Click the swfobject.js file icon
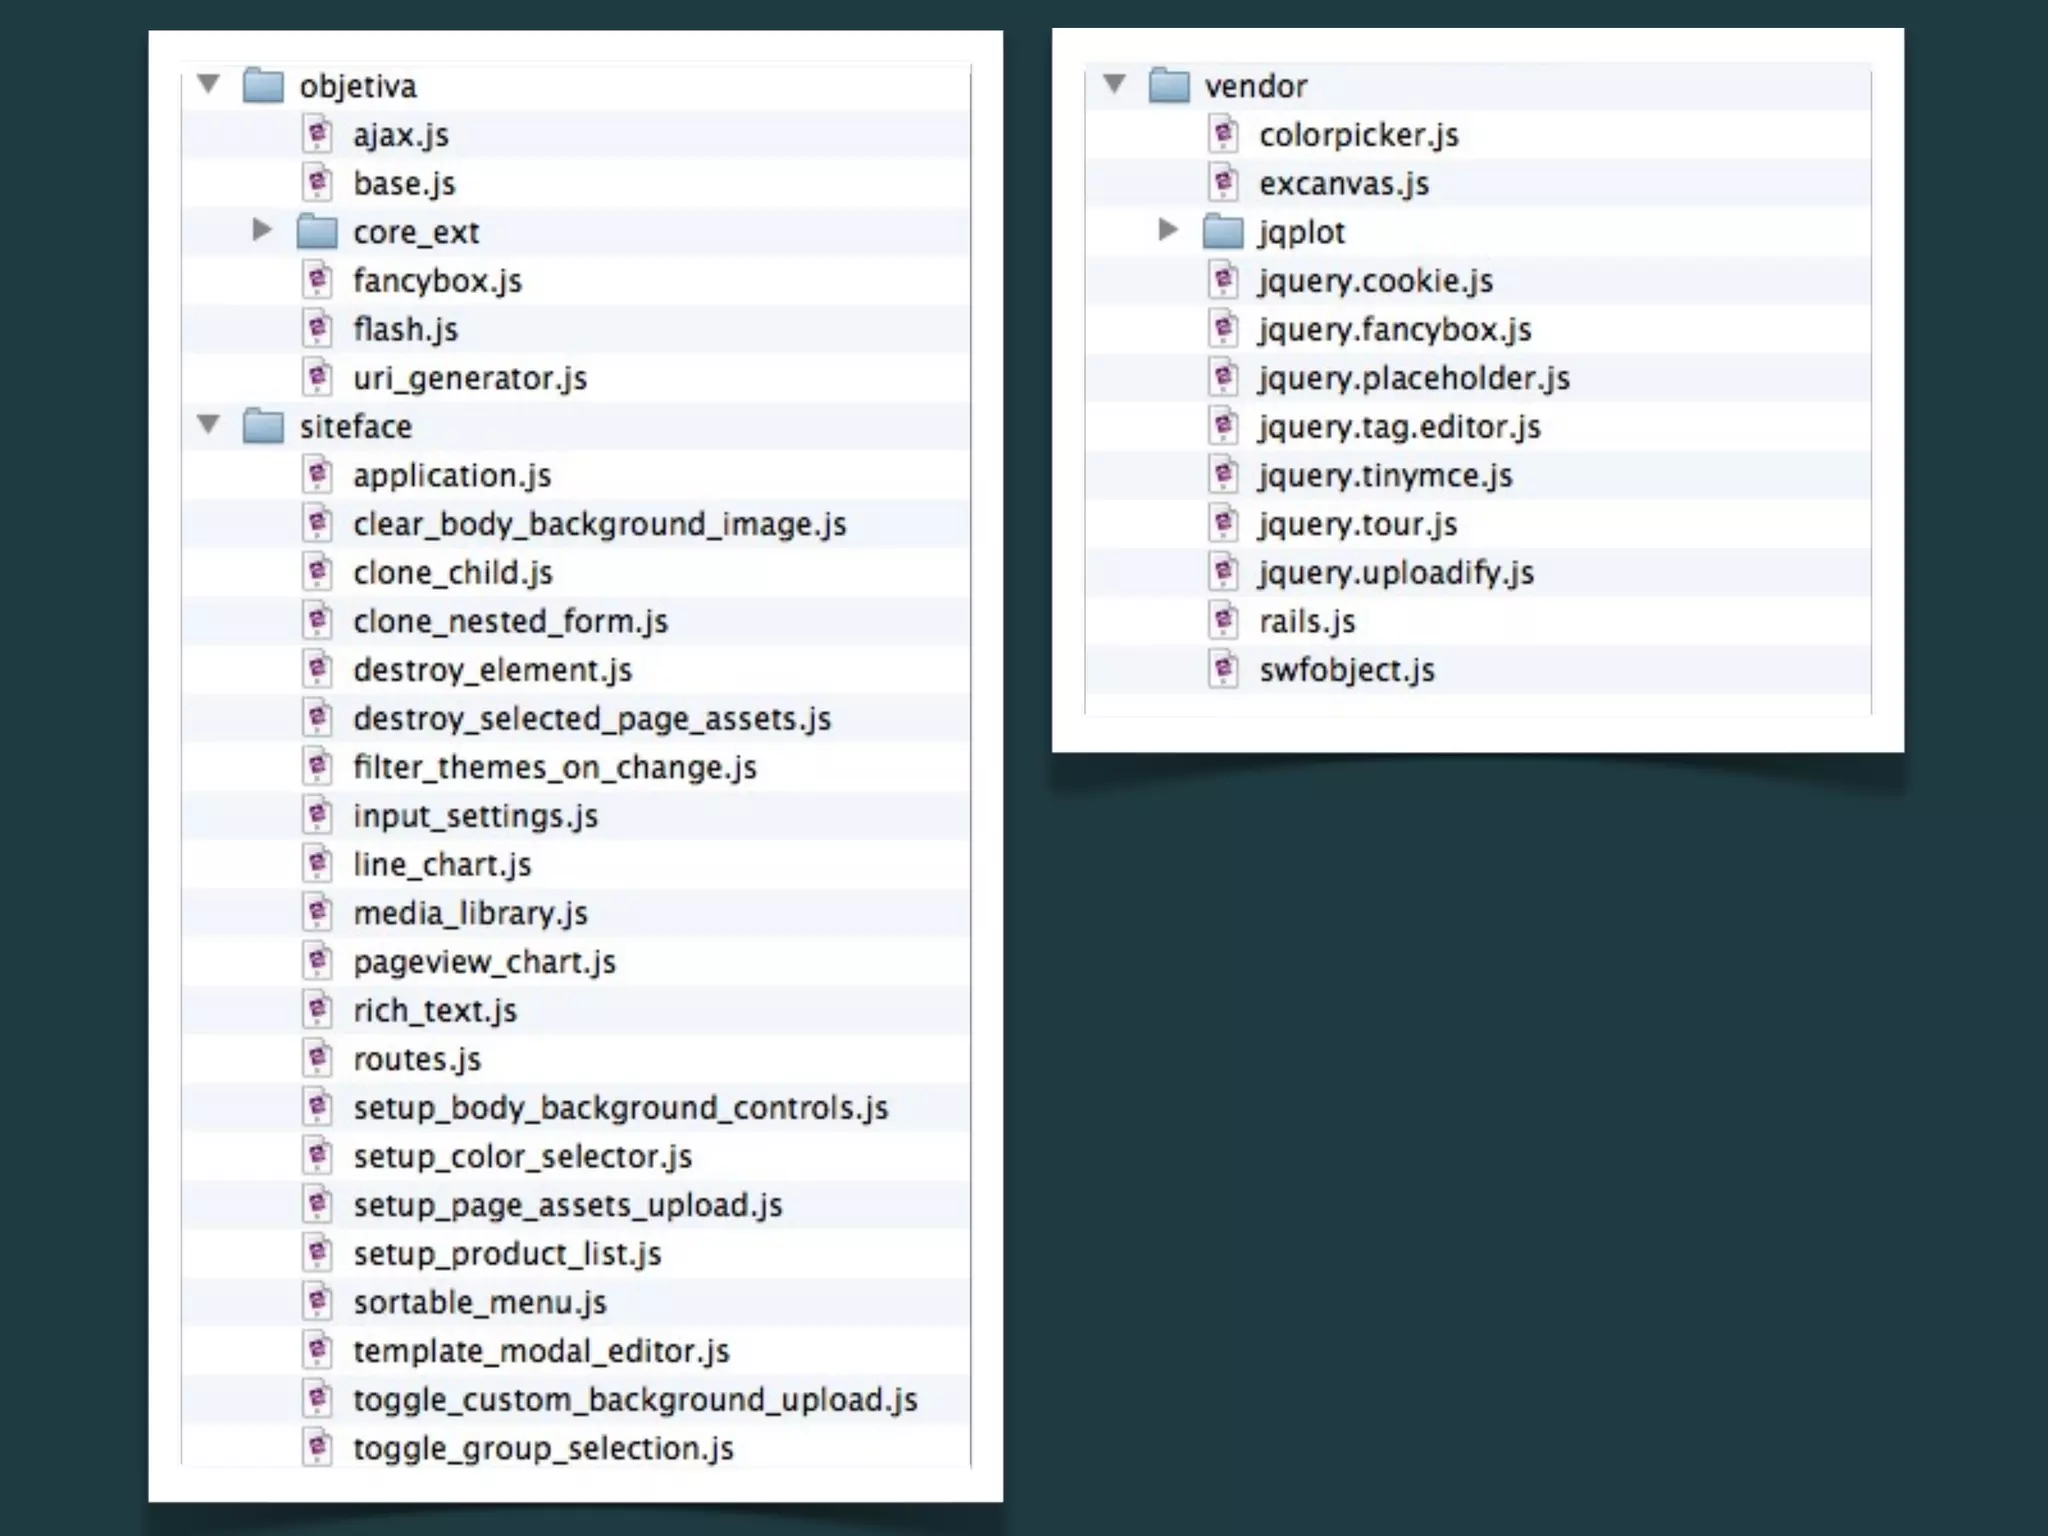2048x1536 pixels. click(1223, 669)
